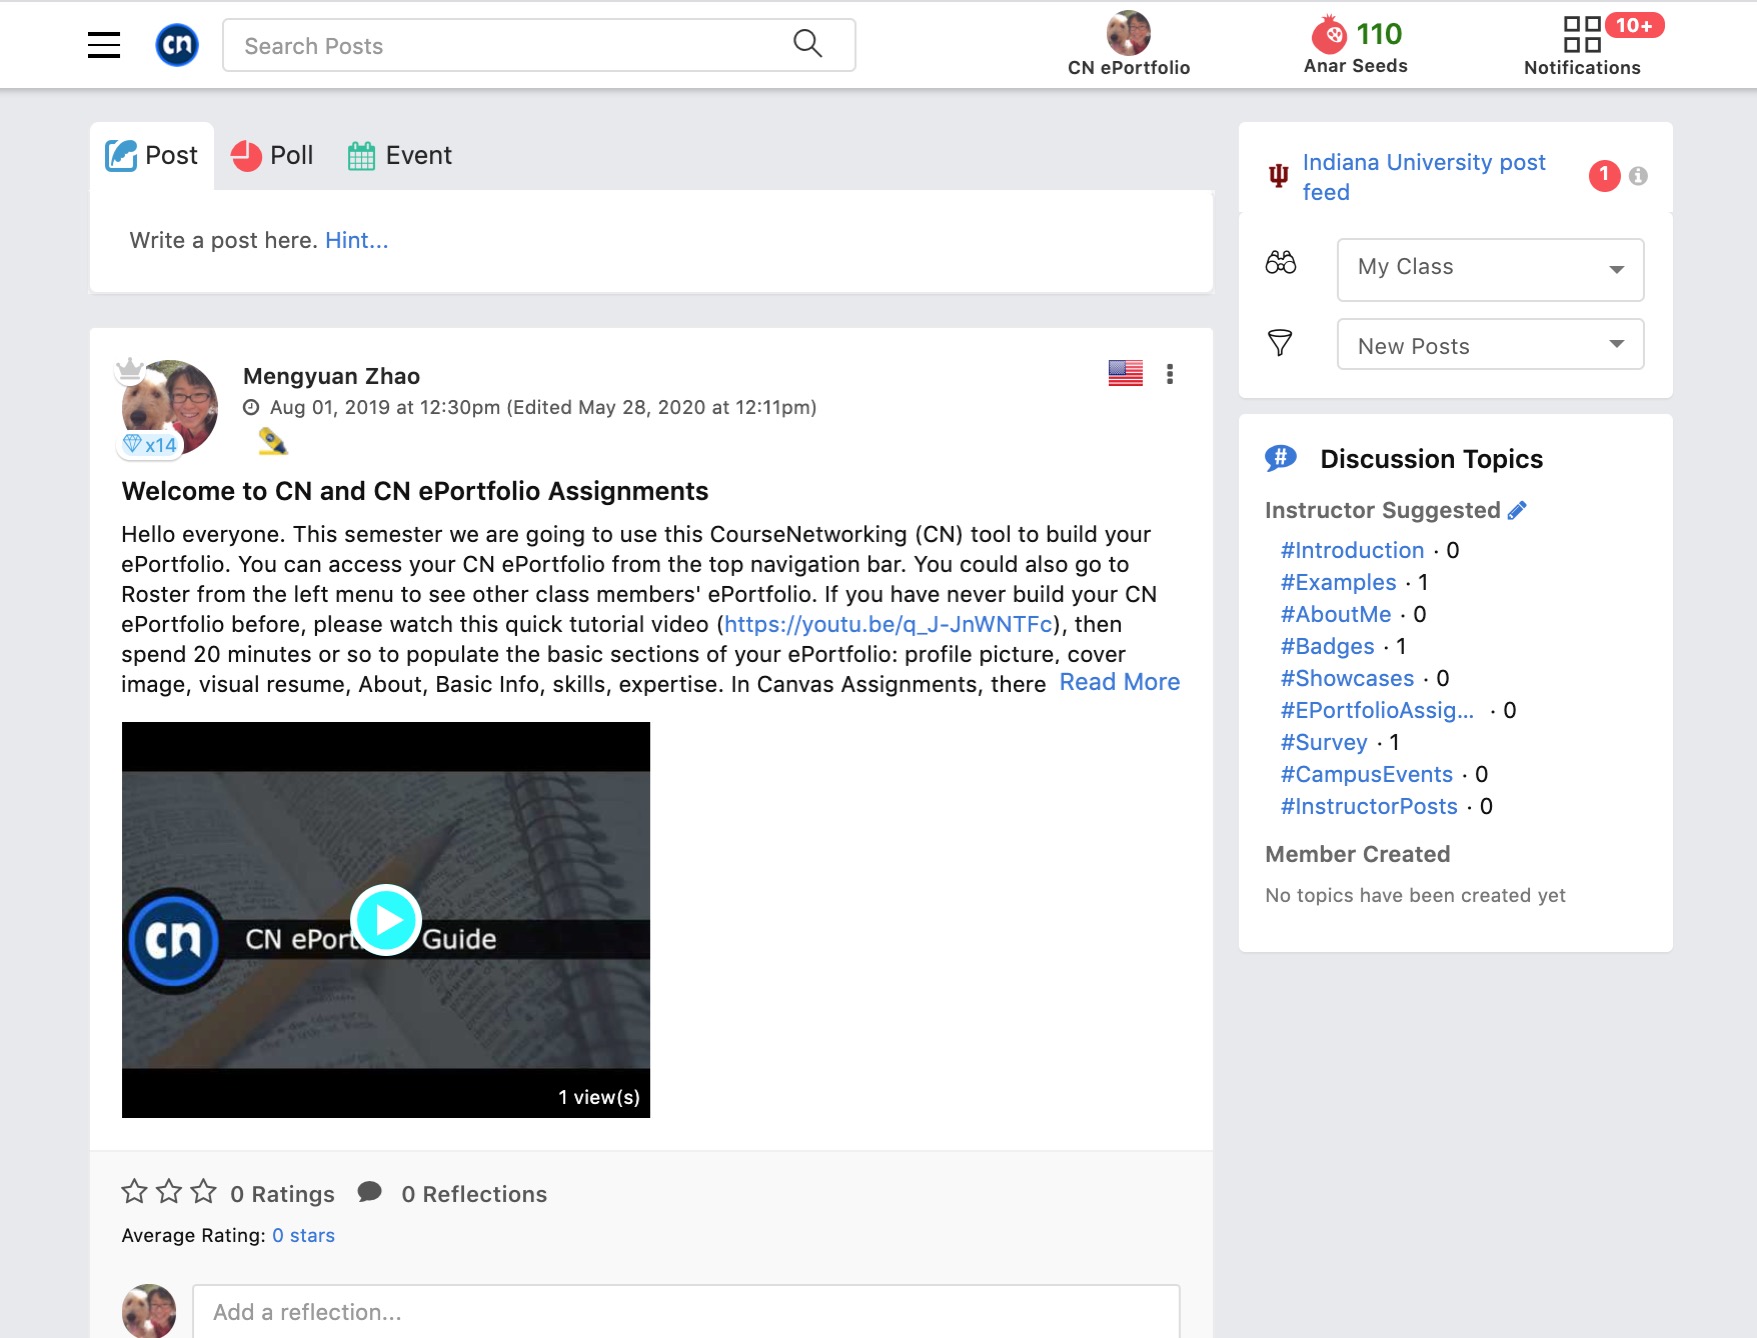Open the #Showcases topic
This screenshot has width=1757, height=1338.
pyautogui.click(x=1347, y=678)
